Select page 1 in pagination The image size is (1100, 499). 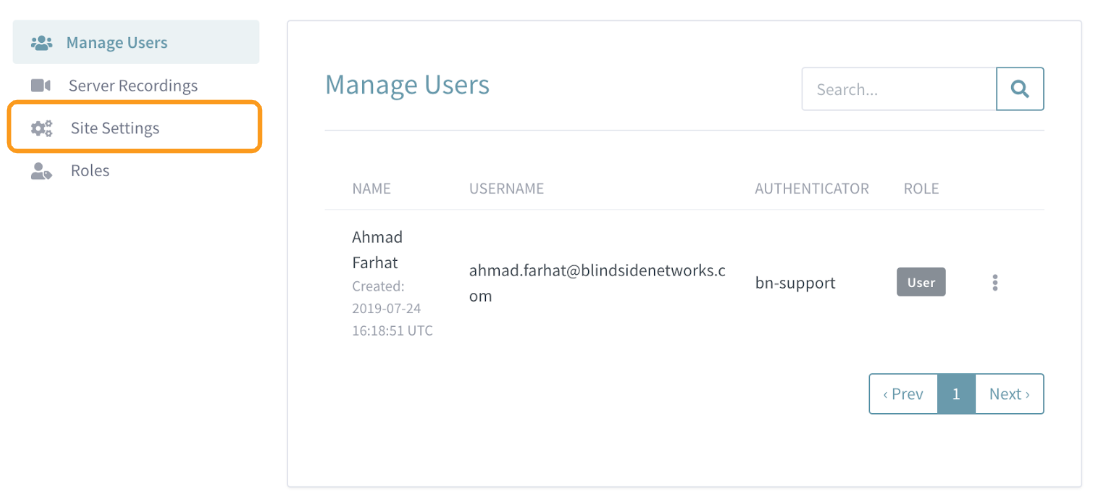click(956, 394)
